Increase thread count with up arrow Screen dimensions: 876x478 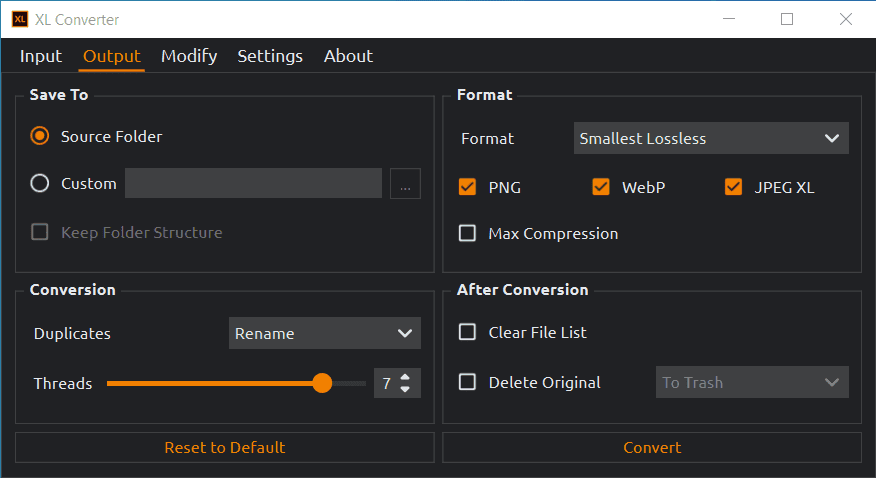click(x=405, y=377)
